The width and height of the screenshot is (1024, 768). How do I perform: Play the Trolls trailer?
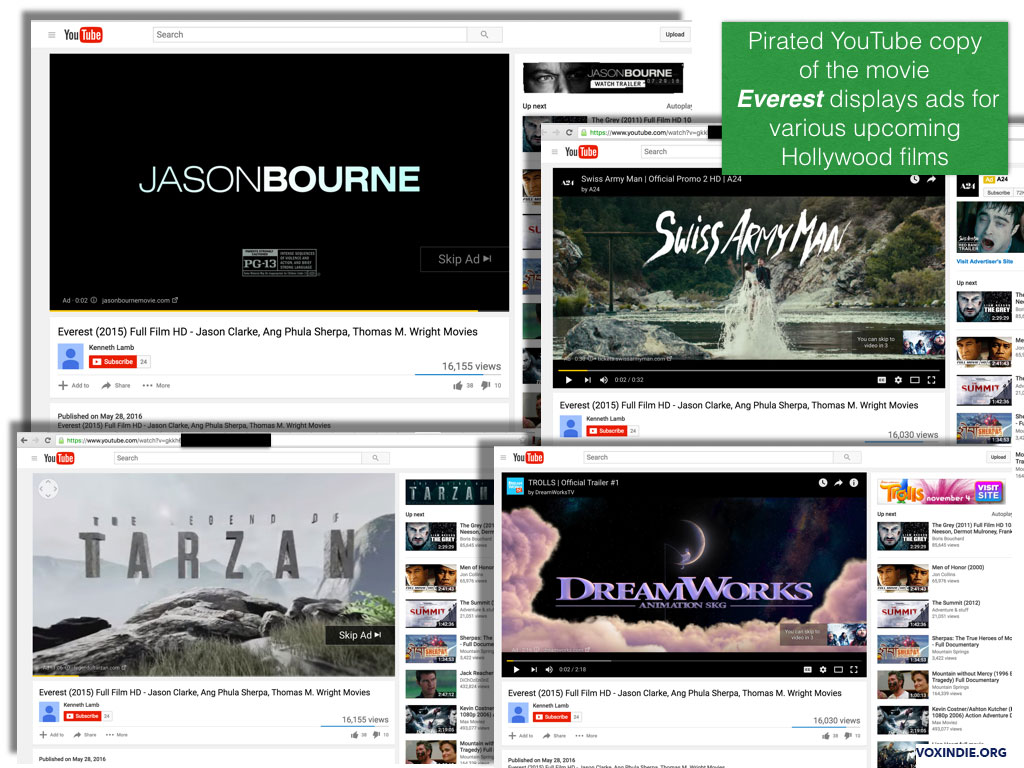coord(517,669)
